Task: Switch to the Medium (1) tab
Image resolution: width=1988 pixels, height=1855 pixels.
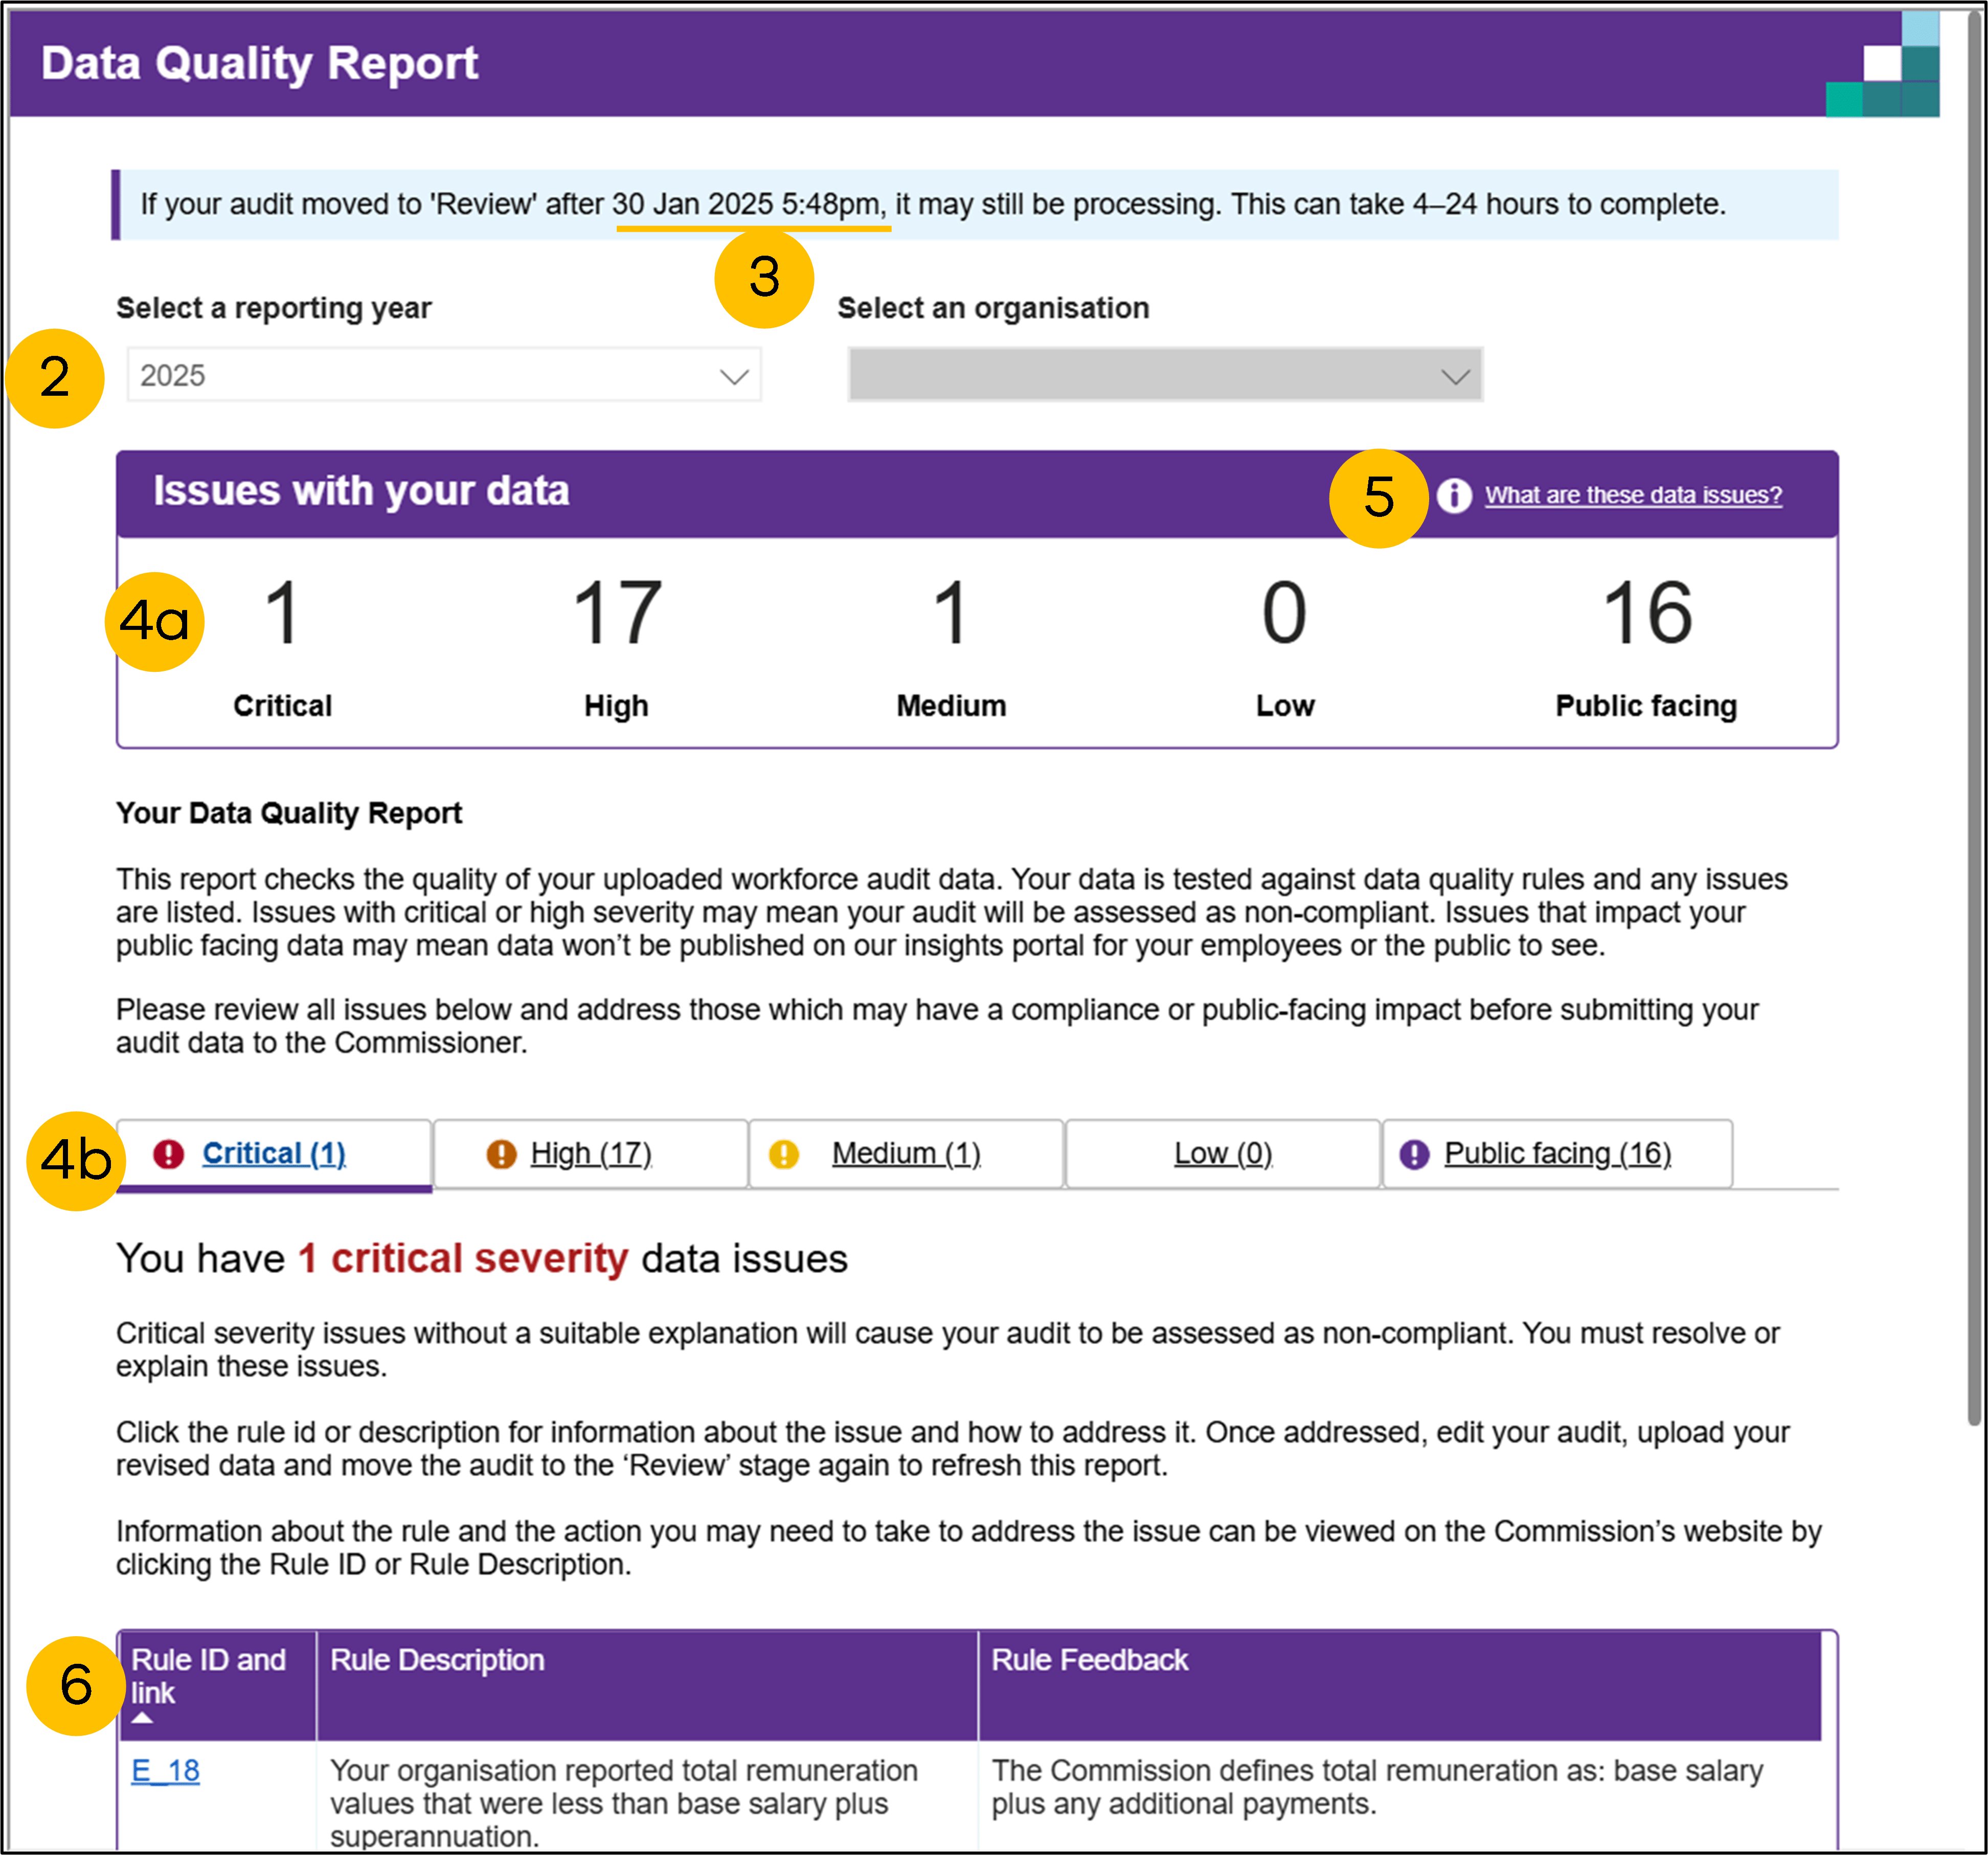Action: (x=906, y=1154)
